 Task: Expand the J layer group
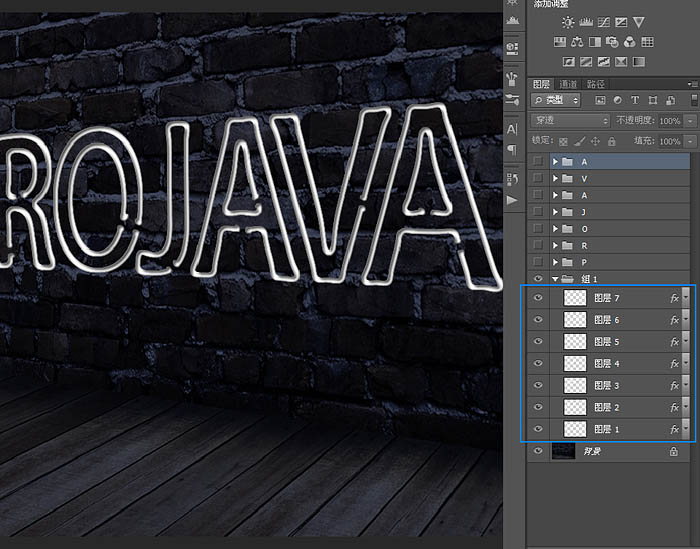click(x=555, y=211)
